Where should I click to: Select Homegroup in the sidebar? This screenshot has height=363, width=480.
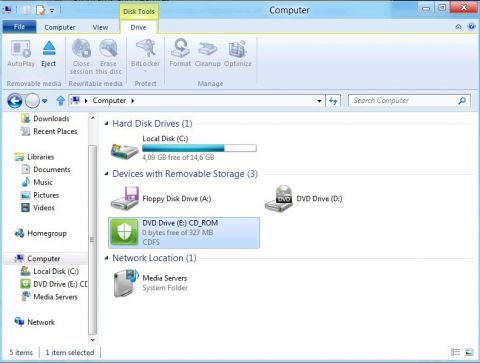pos(40,233)
